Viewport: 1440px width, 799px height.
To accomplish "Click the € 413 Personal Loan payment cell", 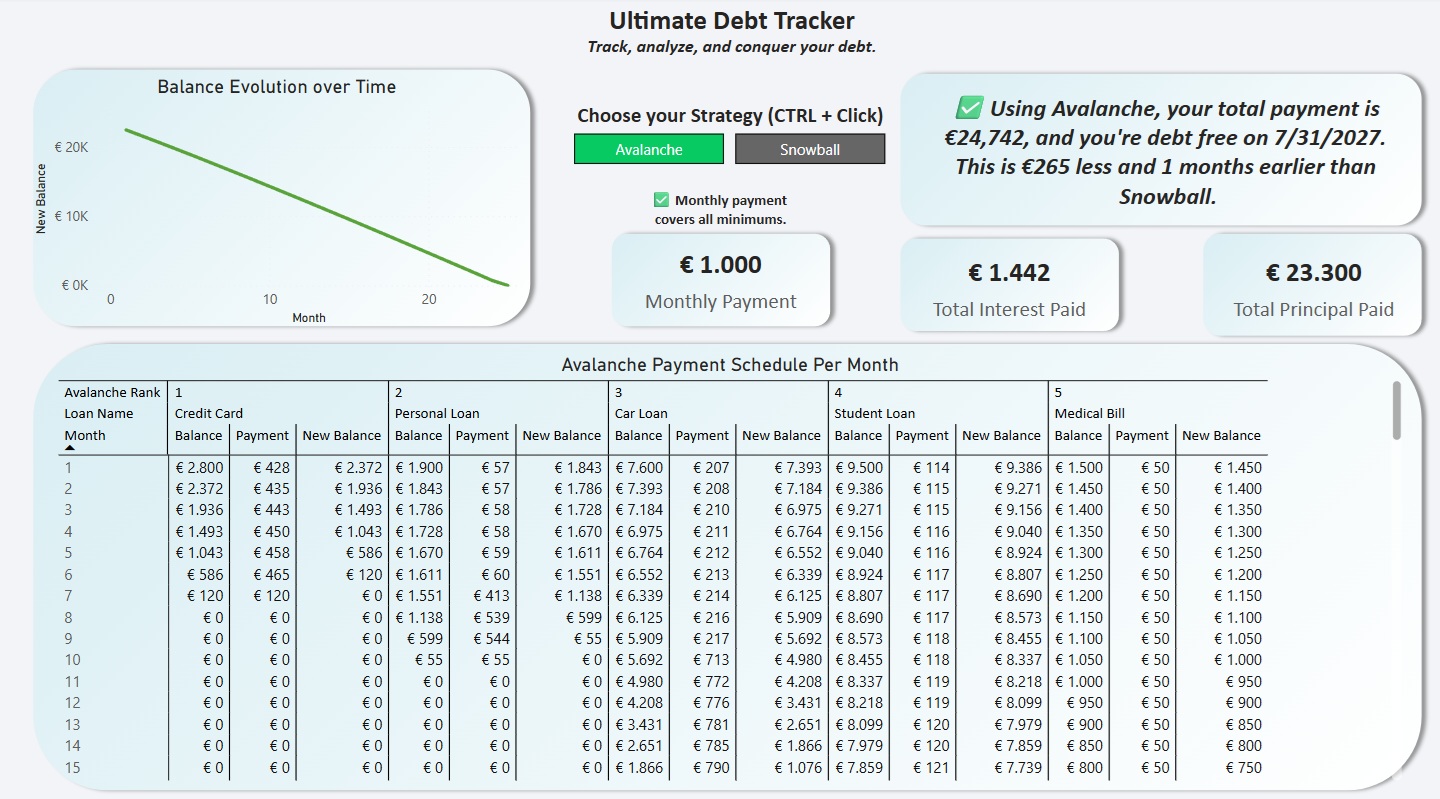I will pos(491,596).
